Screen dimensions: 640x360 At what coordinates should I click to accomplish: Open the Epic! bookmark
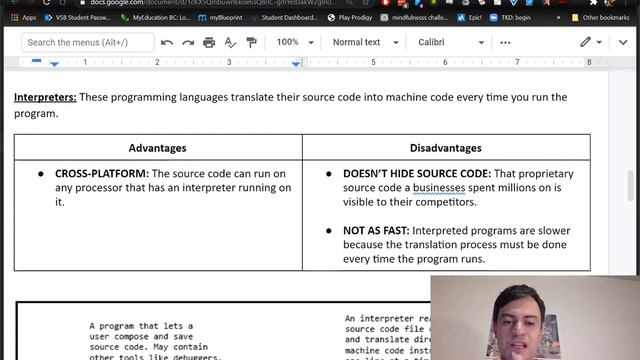pos(469,18)
